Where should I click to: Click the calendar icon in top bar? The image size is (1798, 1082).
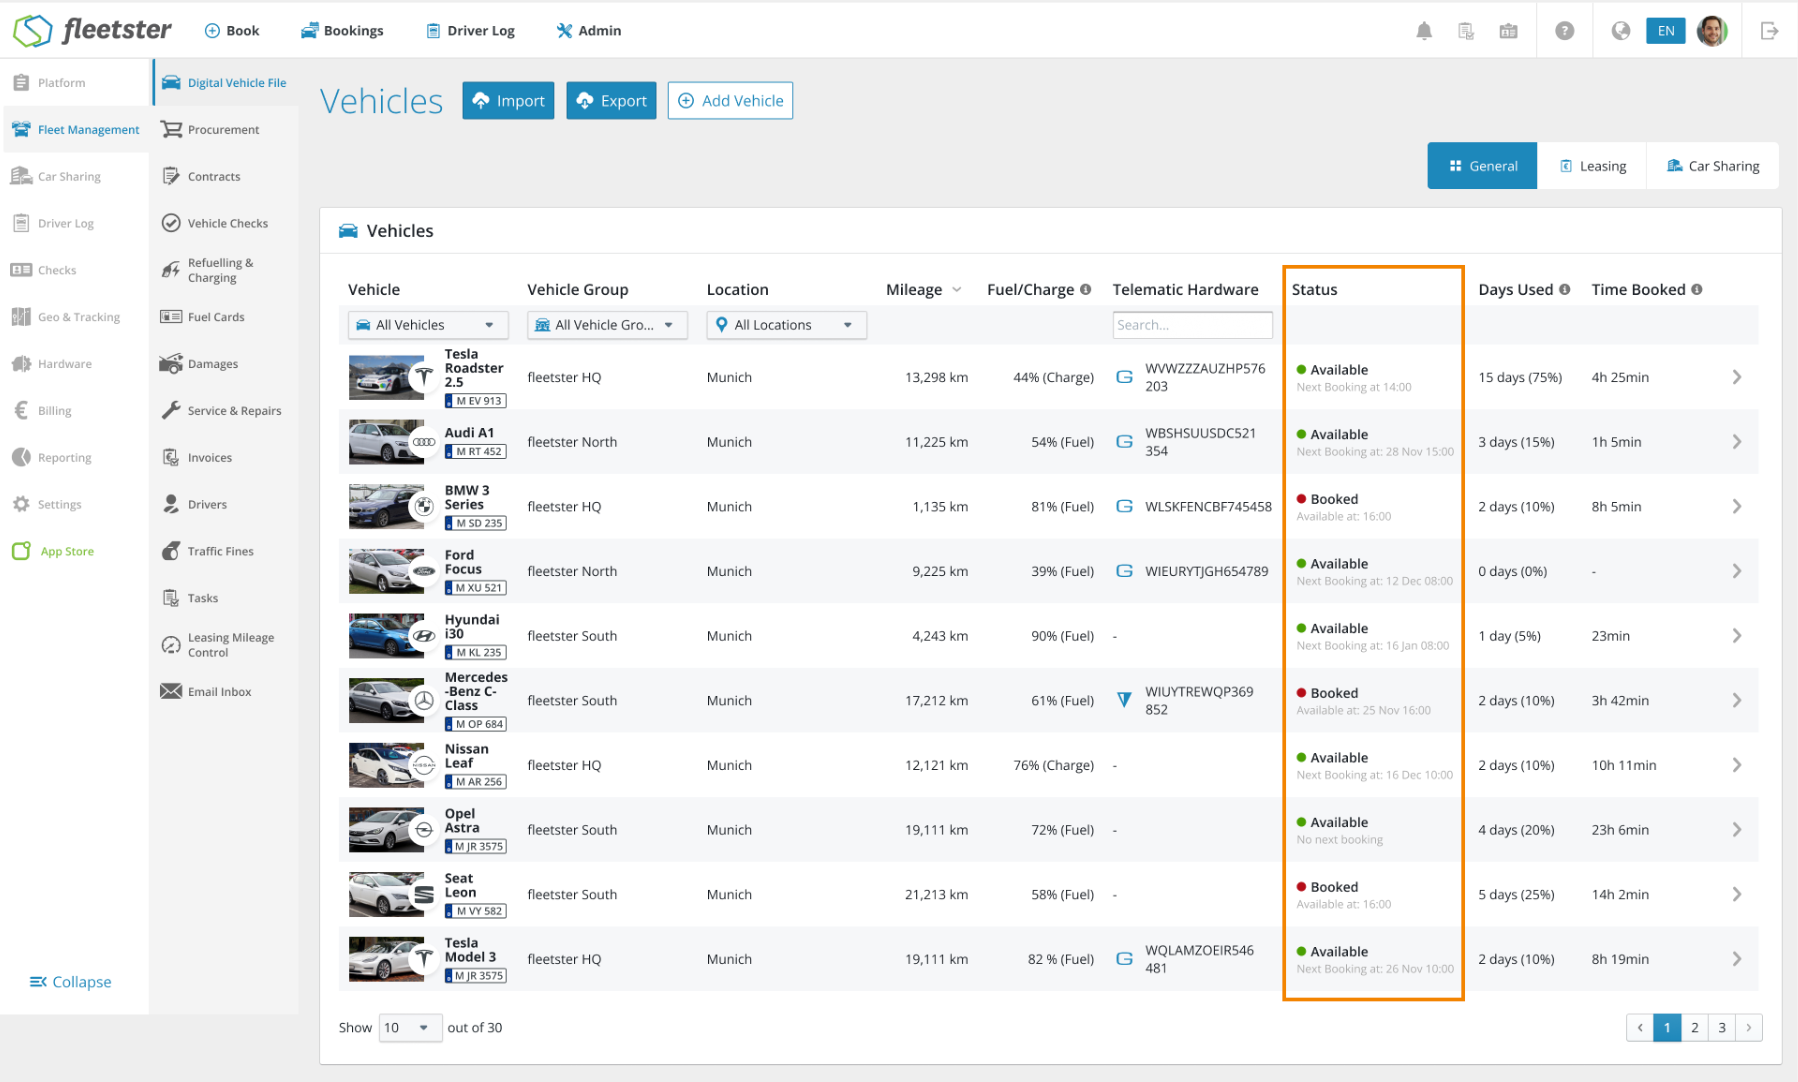click(1508, 31)
